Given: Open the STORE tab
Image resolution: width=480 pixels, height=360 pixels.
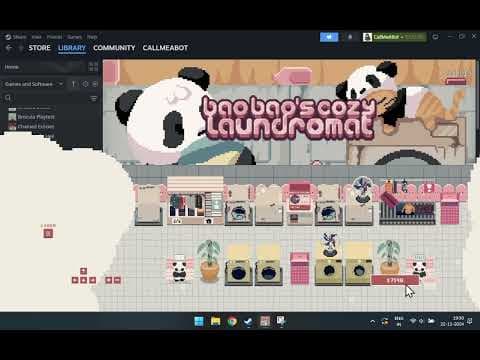Looking at the screenshot, I should point(39,48).
